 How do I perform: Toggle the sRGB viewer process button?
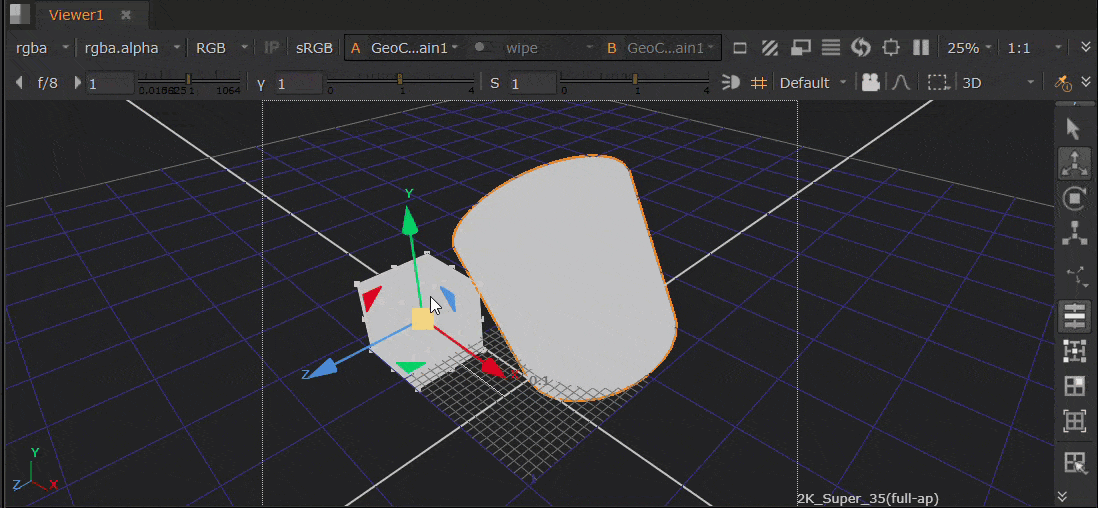pyautogui.click(x=314, y=47)
